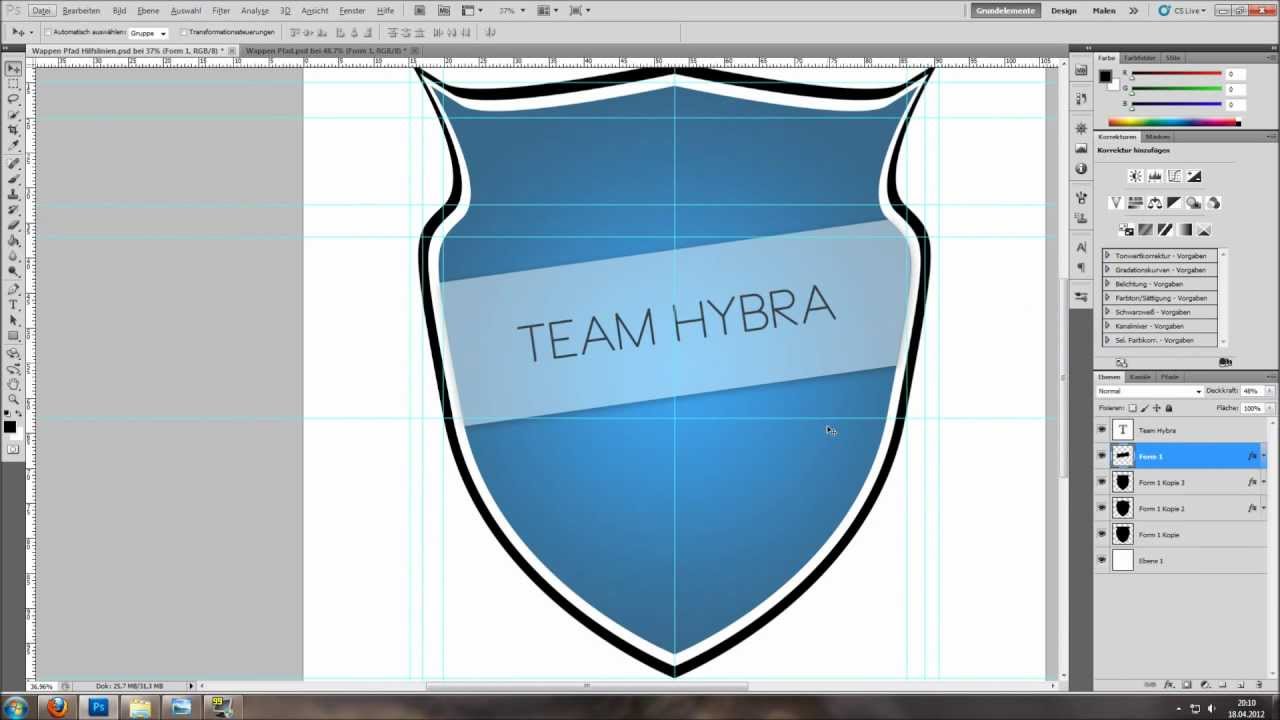Click the delete layer trash icon
The image size is (1280, 720).
1259,685
